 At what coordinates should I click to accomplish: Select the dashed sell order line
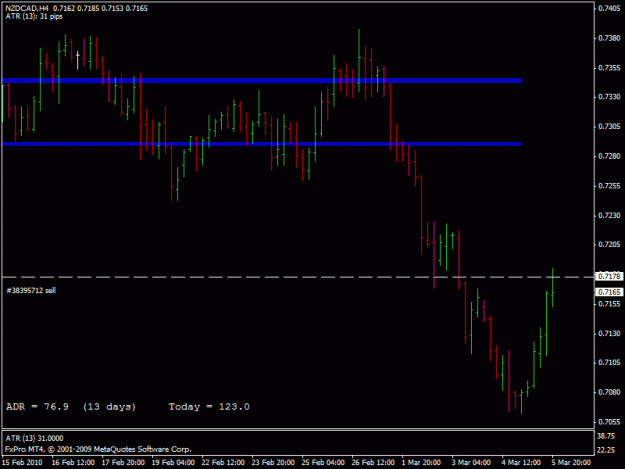click(x=298, y=277)
